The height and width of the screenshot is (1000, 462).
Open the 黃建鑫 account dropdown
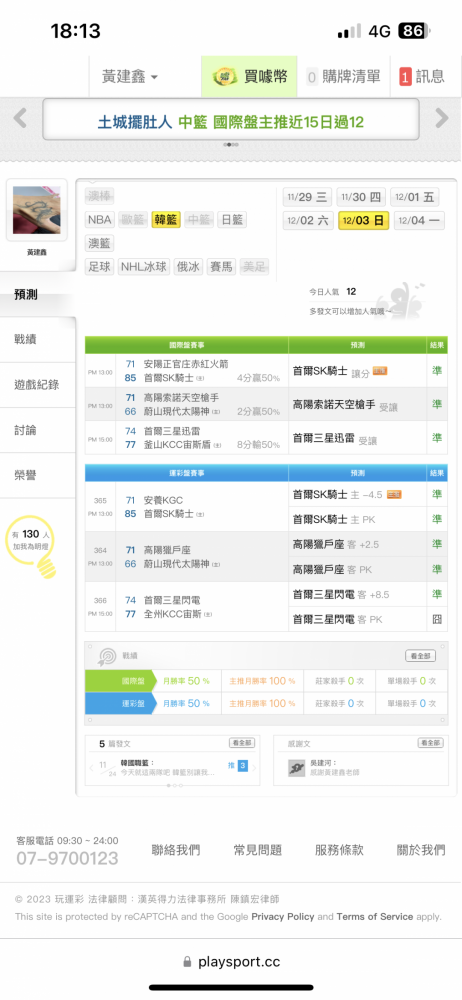[x=130, y=77]
